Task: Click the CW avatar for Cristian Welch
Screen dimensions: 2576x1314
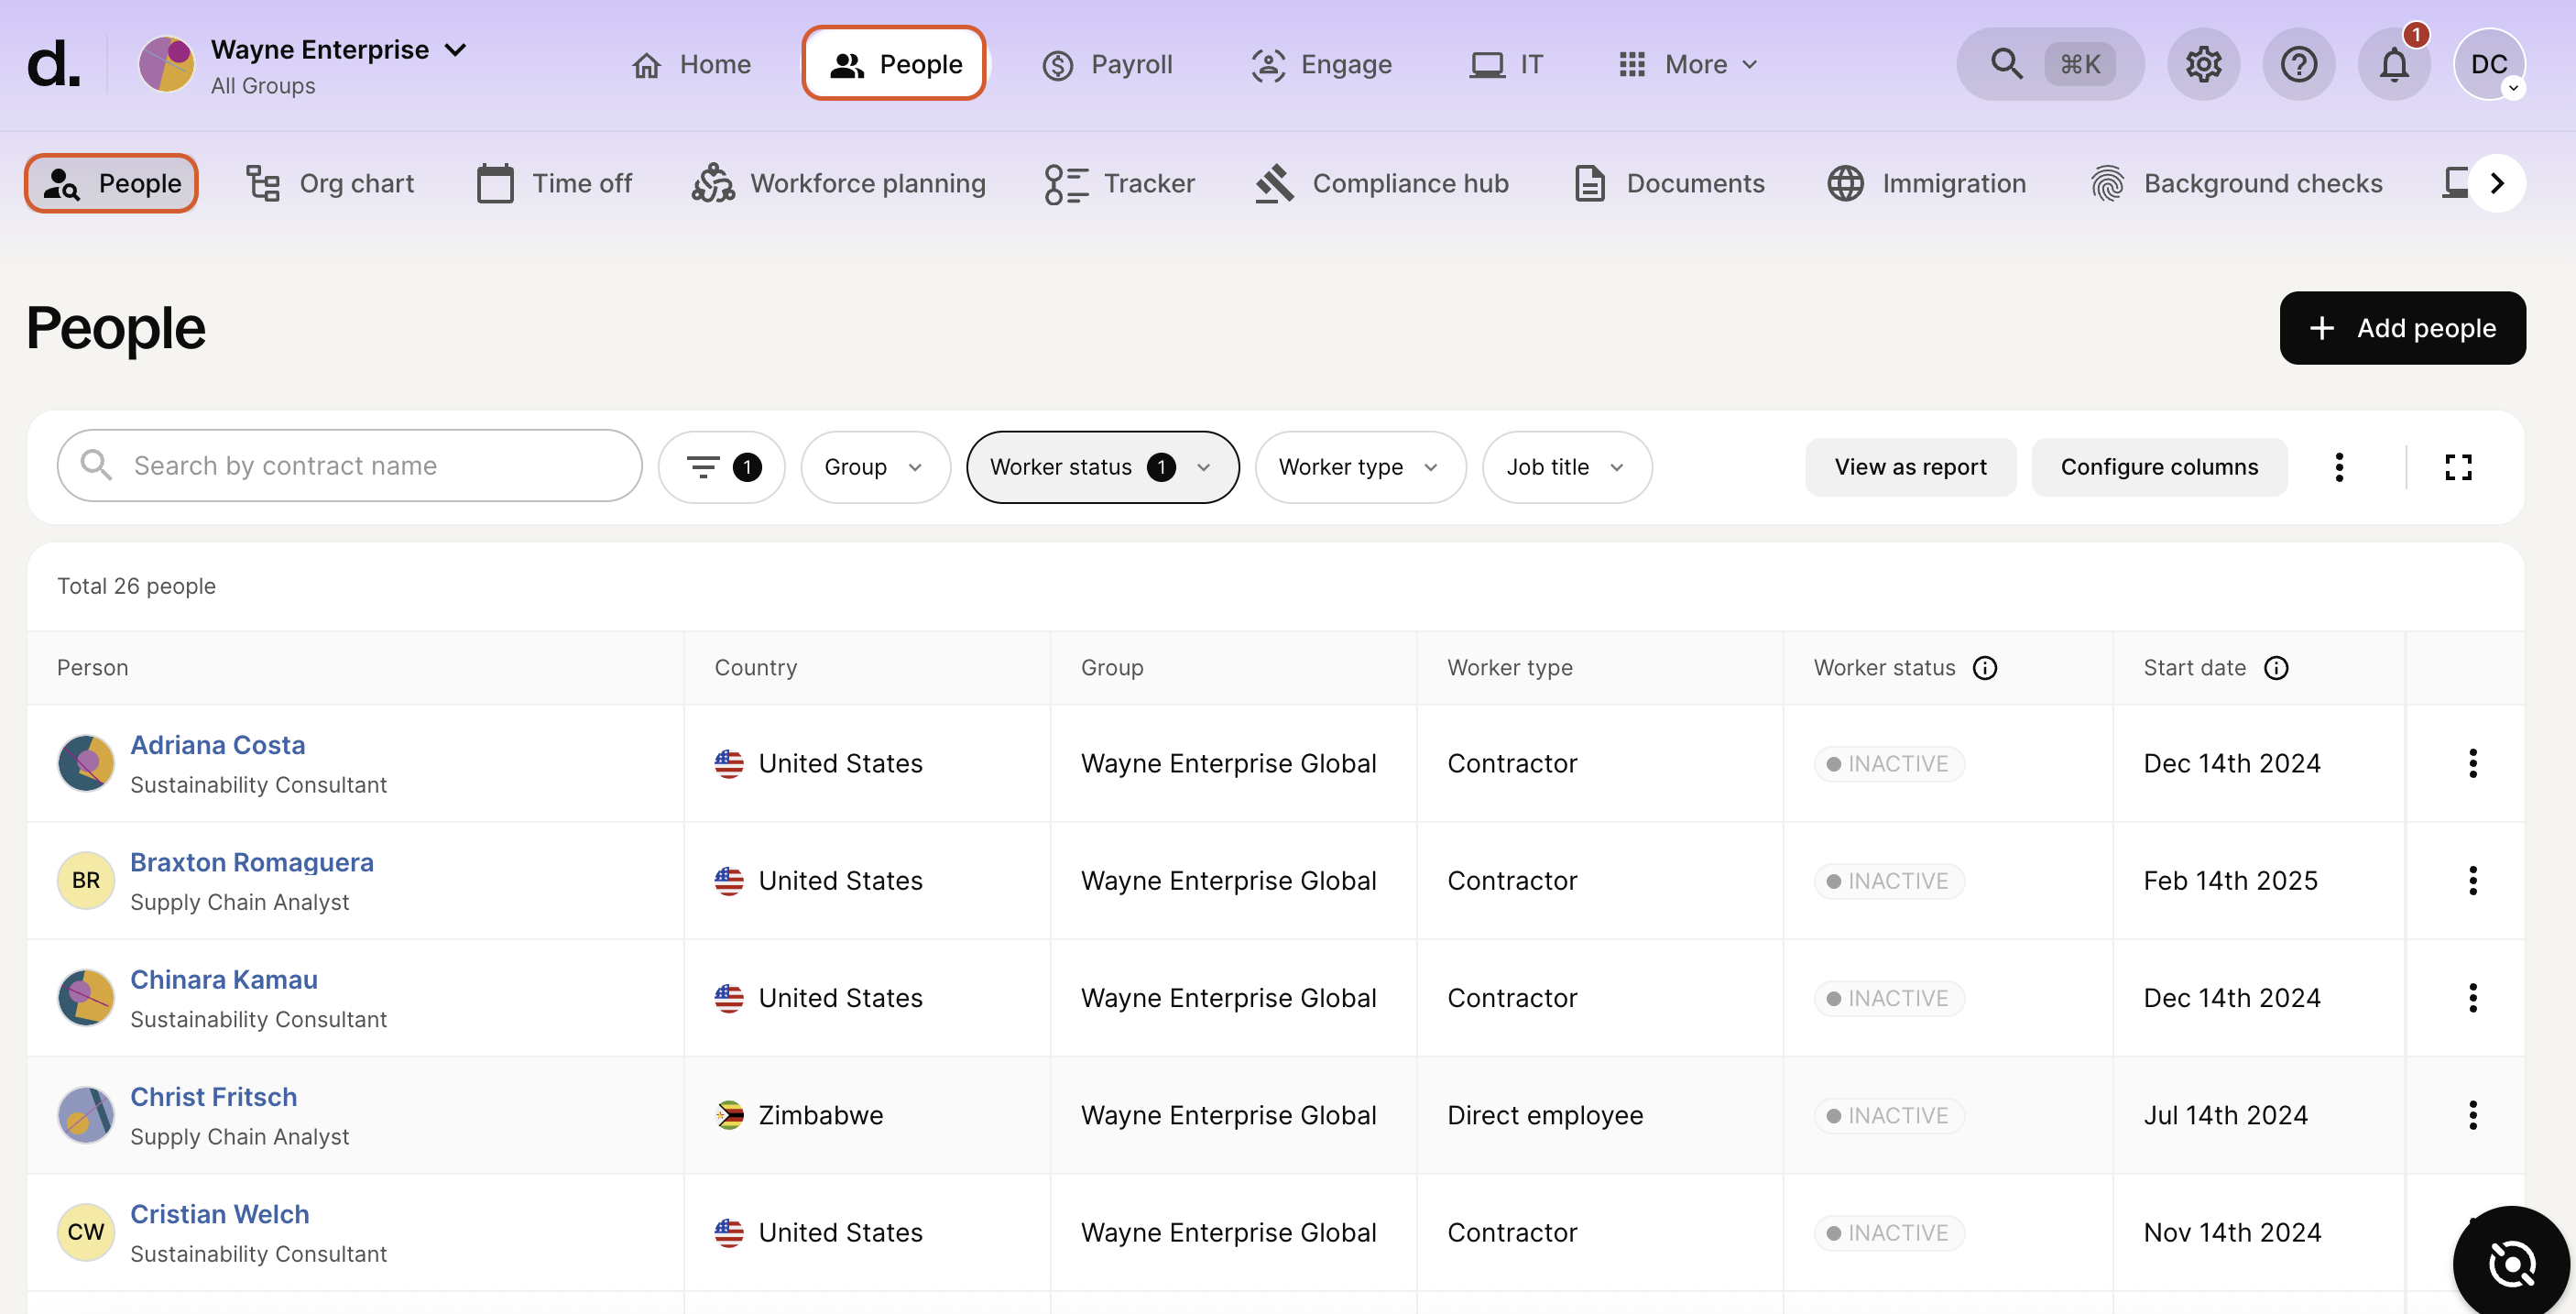Action: point(86,1232)
